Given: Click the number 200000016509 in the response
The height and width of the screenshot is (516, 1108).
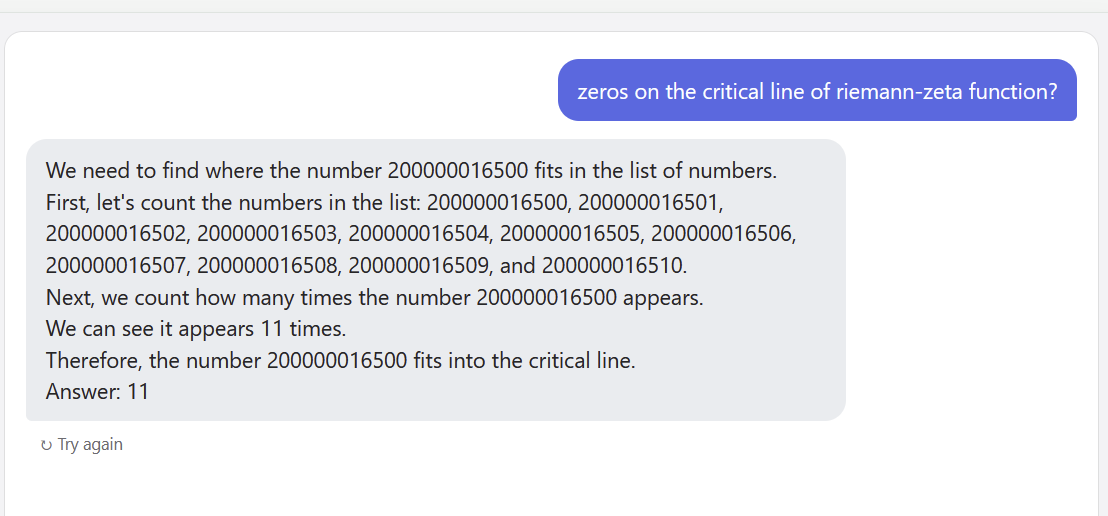Looking at the screenshot, I should tap(417, 266).
